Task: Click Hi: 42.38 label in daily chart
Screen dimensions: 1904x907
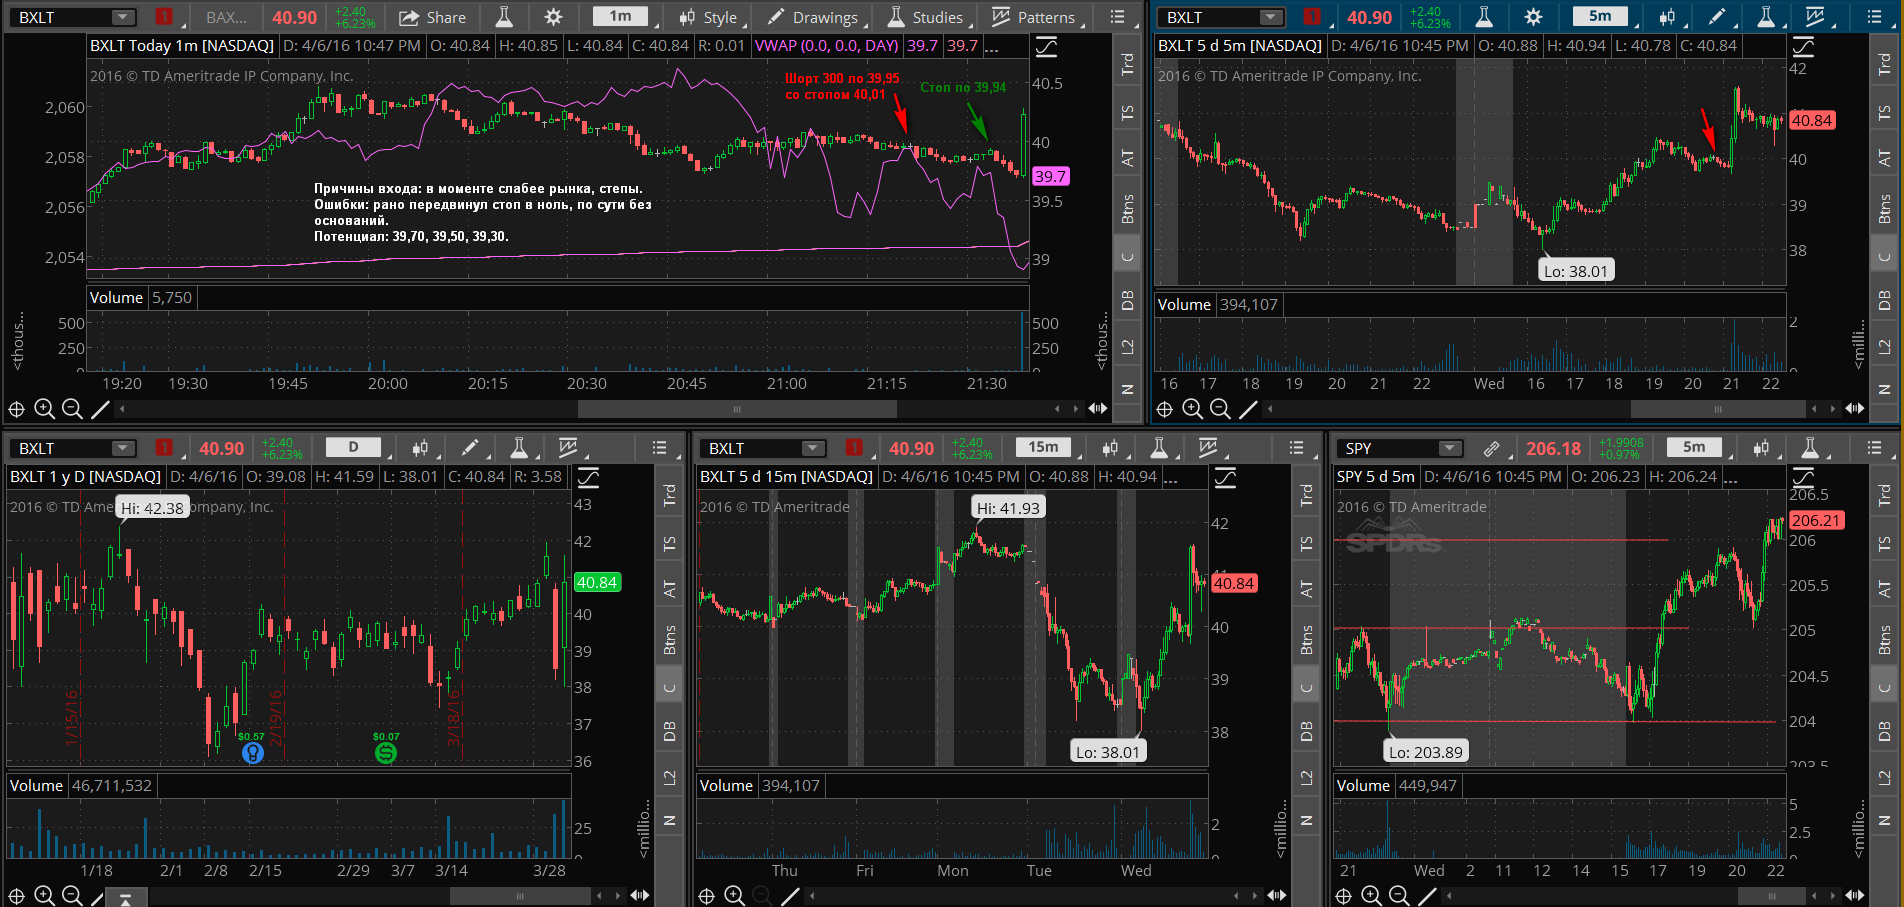Action: point(153,508)
